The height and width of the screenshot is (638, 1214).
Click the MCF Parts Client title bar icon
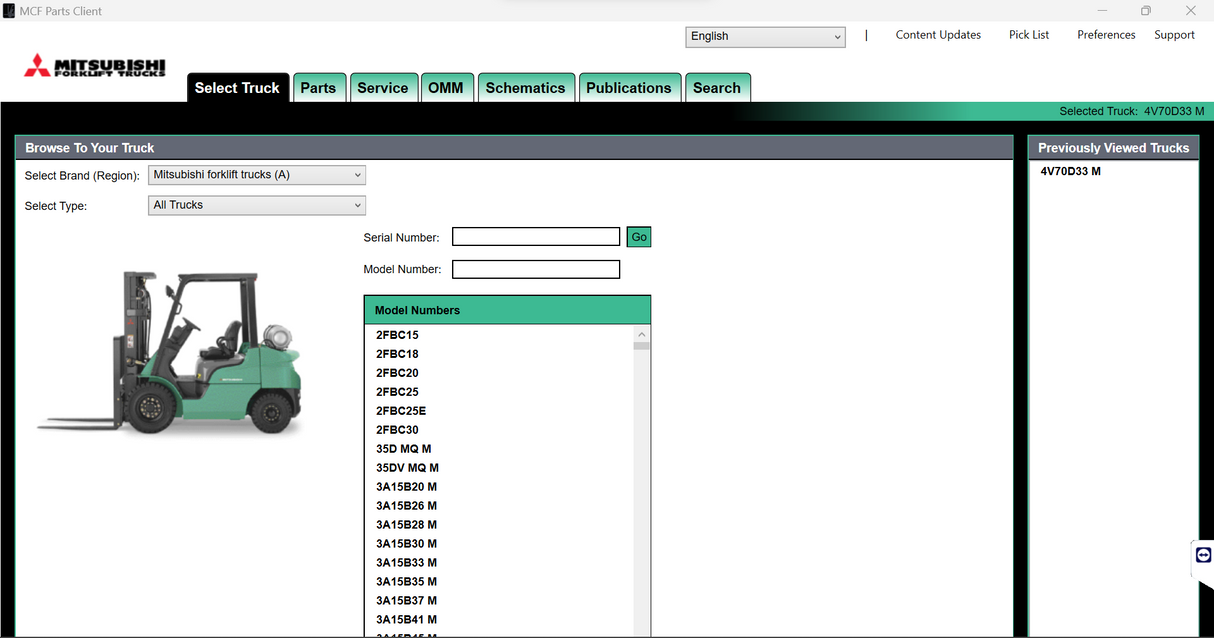coord(10,11)
